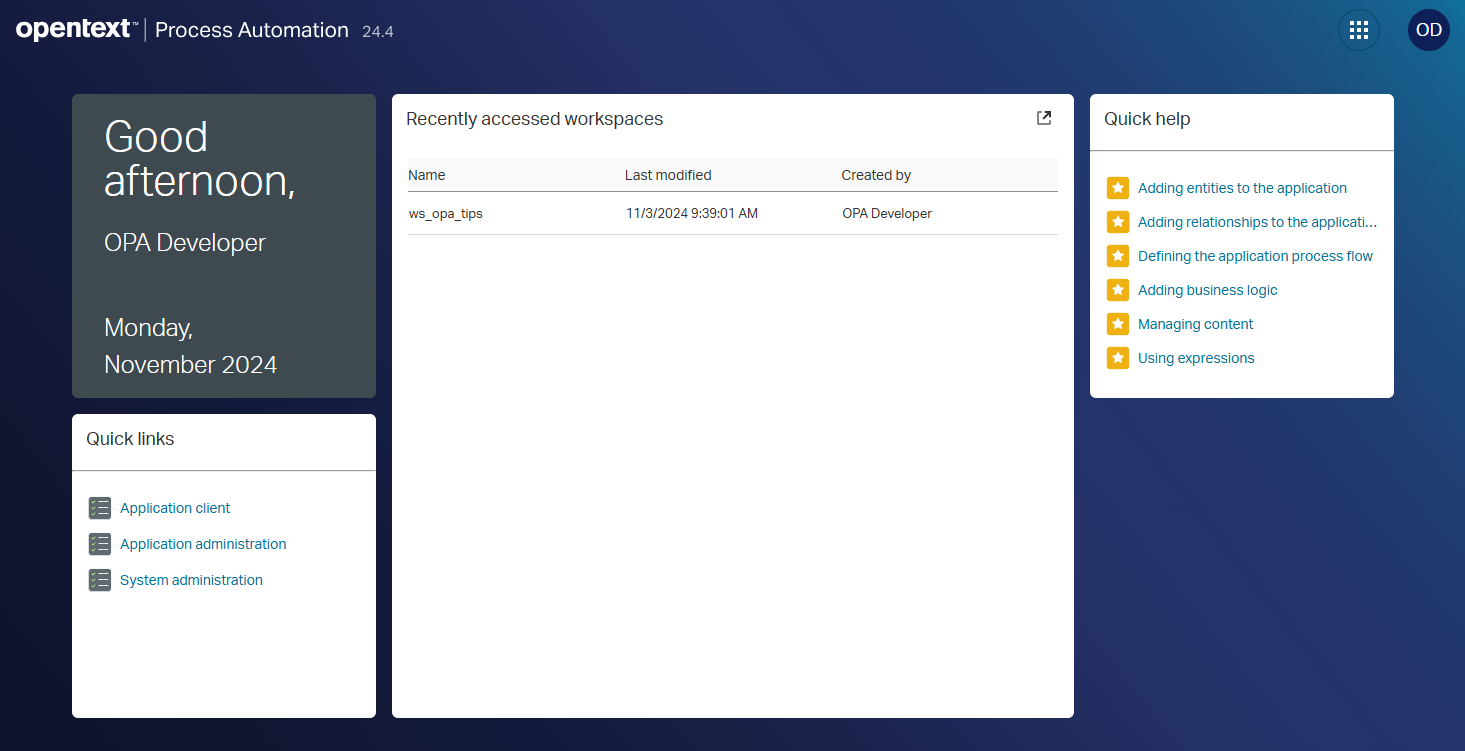Open the Application administration link

[203, 544]
